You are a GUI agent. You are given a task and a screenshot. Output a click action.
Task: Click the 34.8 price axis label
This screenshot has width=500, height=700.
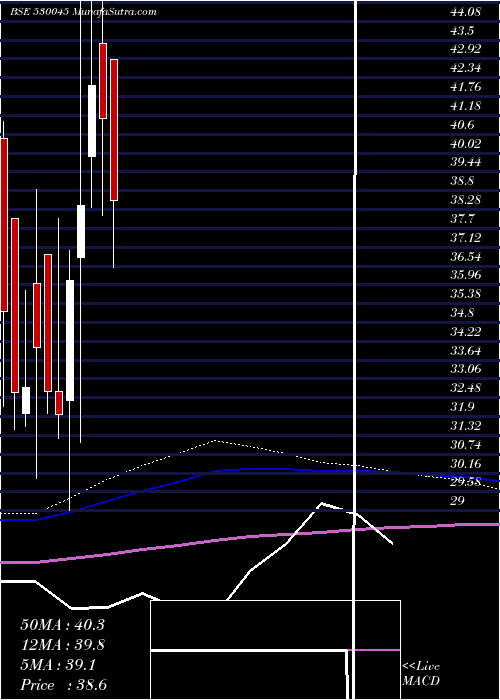[x=462, y=312]
